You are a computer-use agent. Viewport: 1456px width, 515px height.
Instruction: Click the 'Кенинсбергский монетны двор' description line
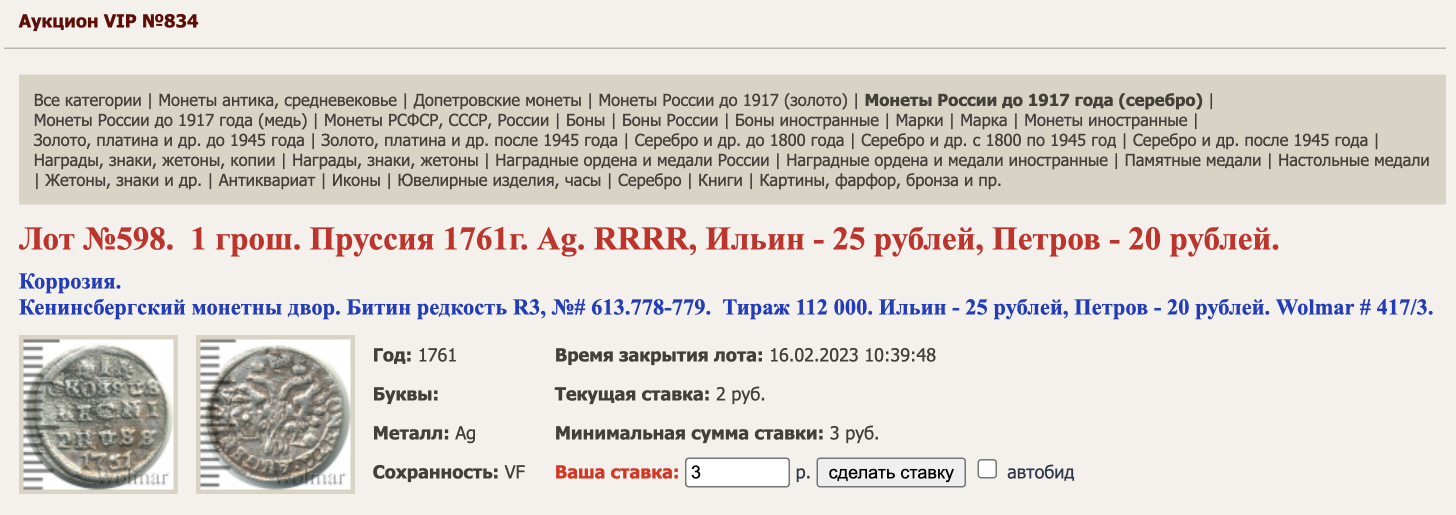point(726,308)
